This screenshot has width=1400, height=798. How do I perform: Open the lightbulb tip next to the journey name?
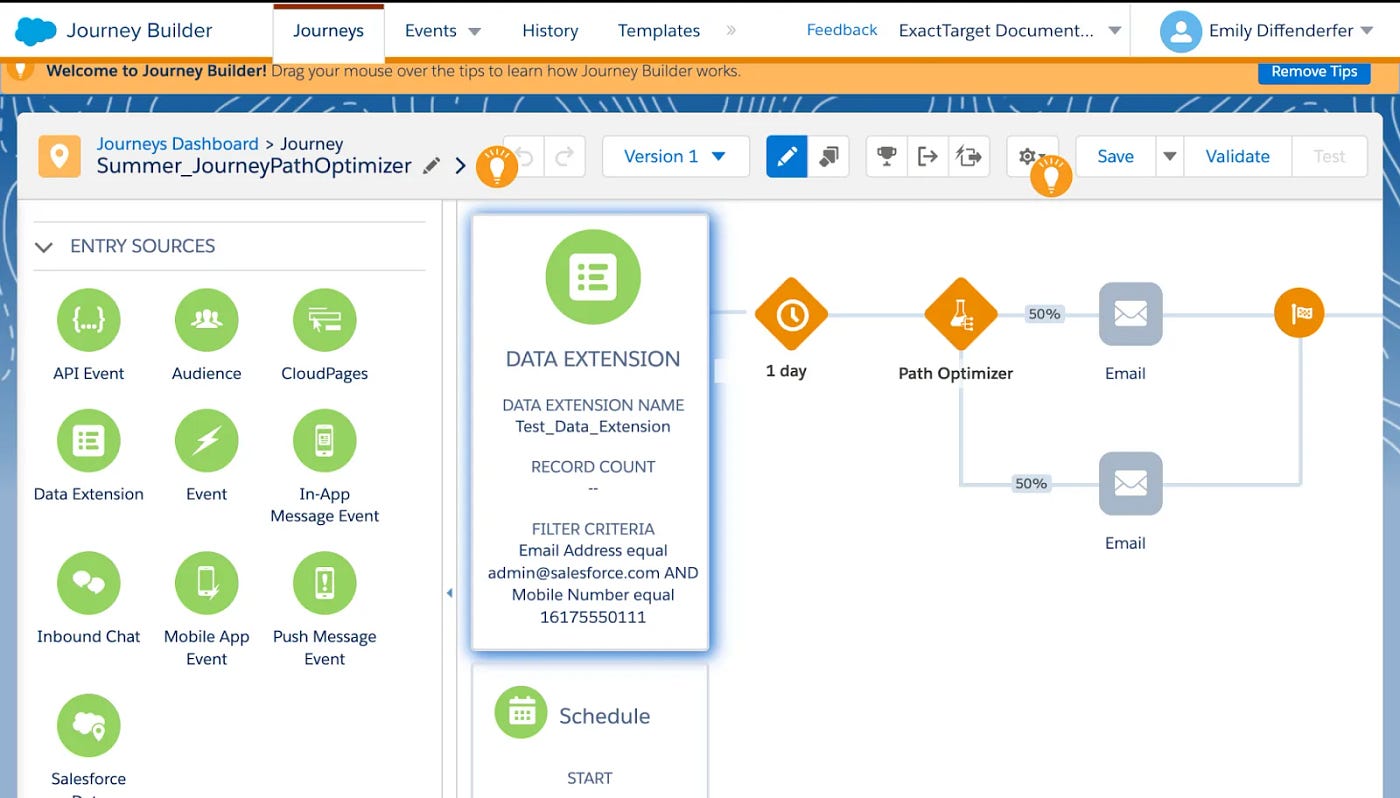[496, 166]
